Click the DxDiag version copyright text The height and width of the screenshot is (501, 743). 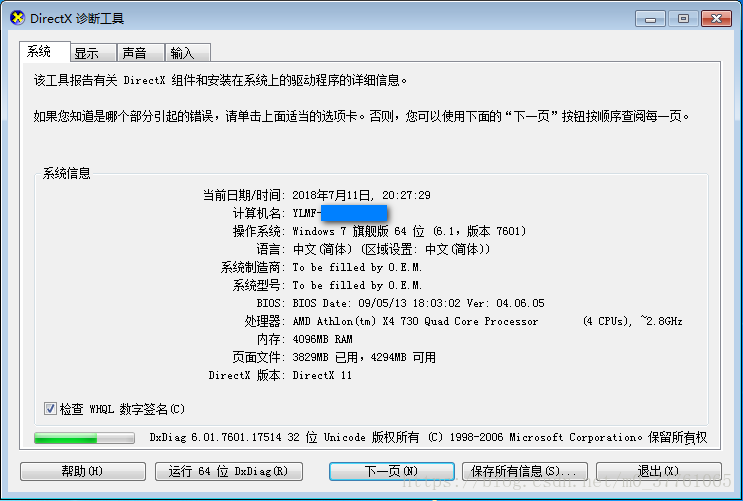(x=428, y=437)
